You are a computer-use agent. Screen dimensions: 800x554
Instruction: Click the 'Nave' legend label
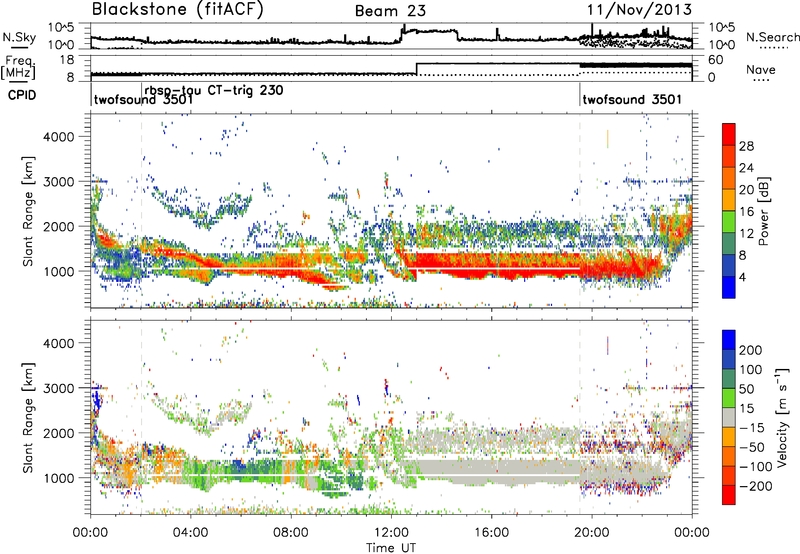pyautogui.click(x=761, y=69)
